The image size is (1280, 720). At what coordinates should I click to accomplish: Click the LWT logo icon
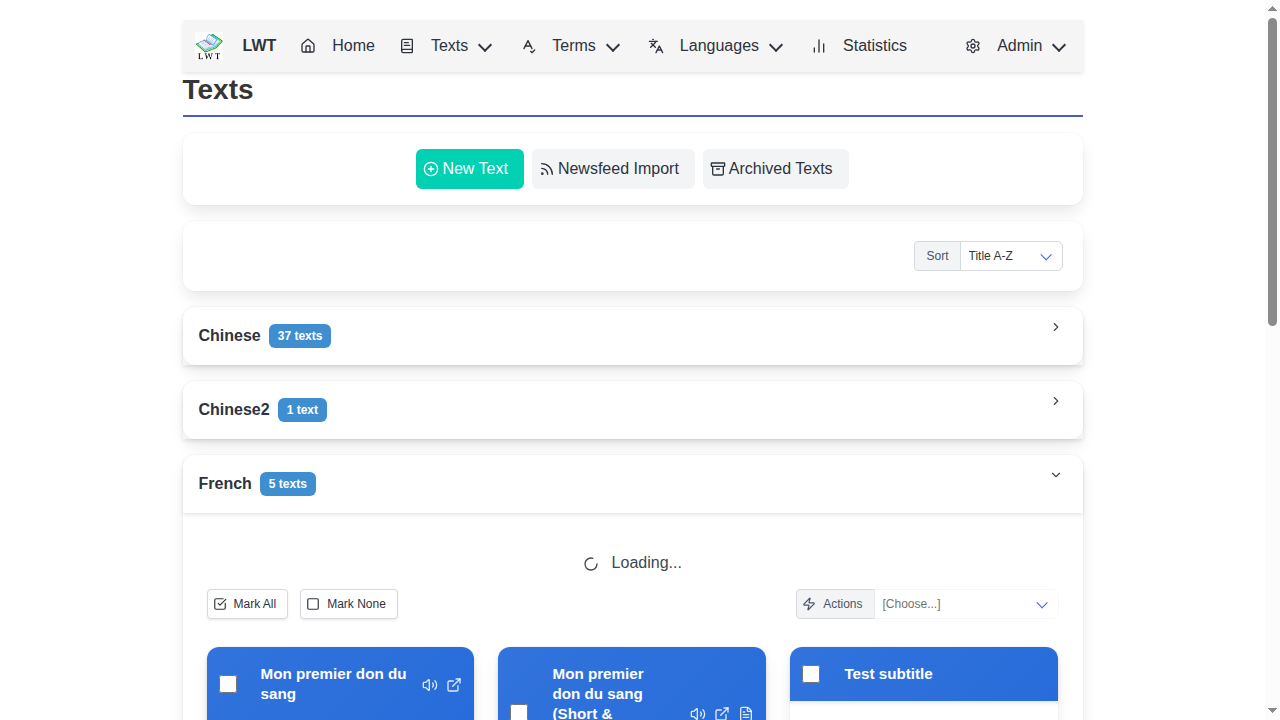[209, 46]
